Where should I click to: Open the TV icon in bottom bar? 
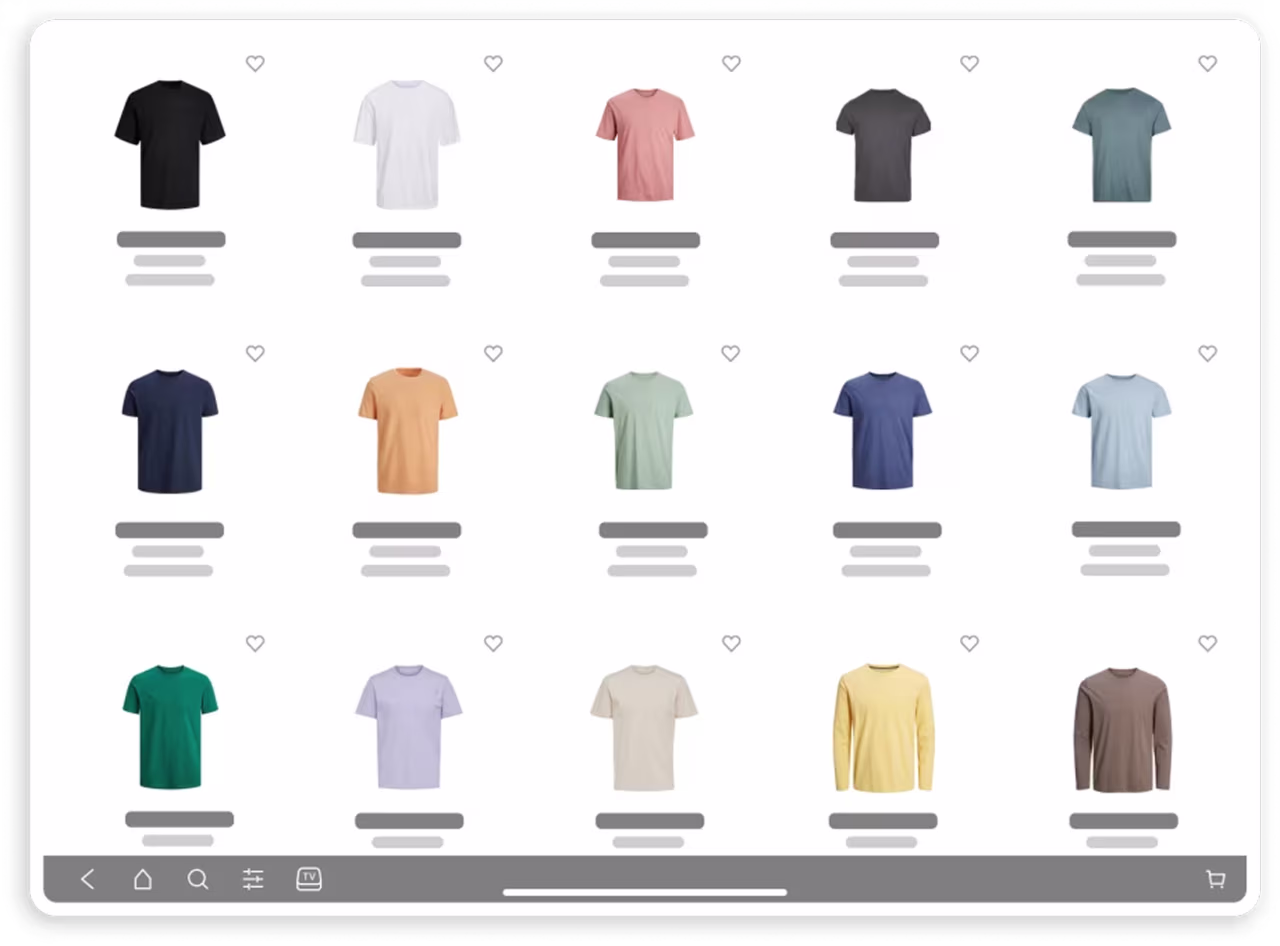point(309,879)
